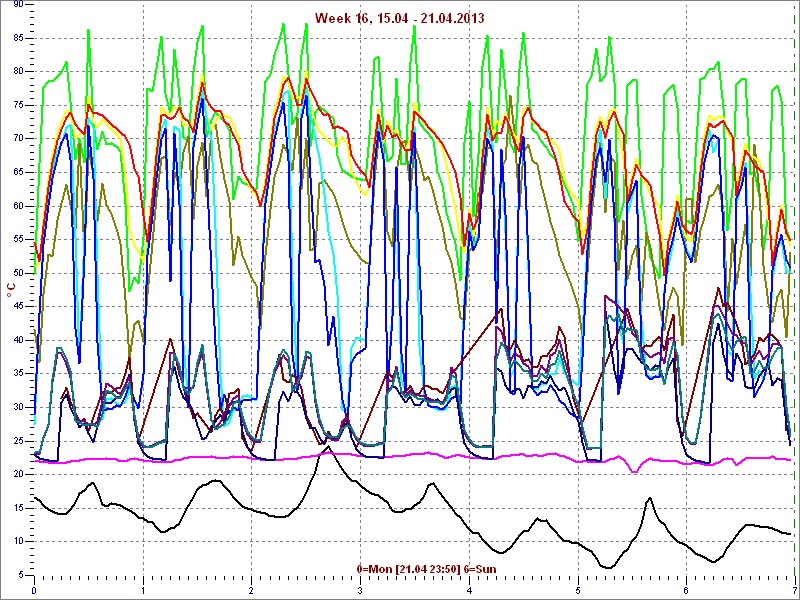
Task: Click the y-axis value 25
Action: point(18,440)
